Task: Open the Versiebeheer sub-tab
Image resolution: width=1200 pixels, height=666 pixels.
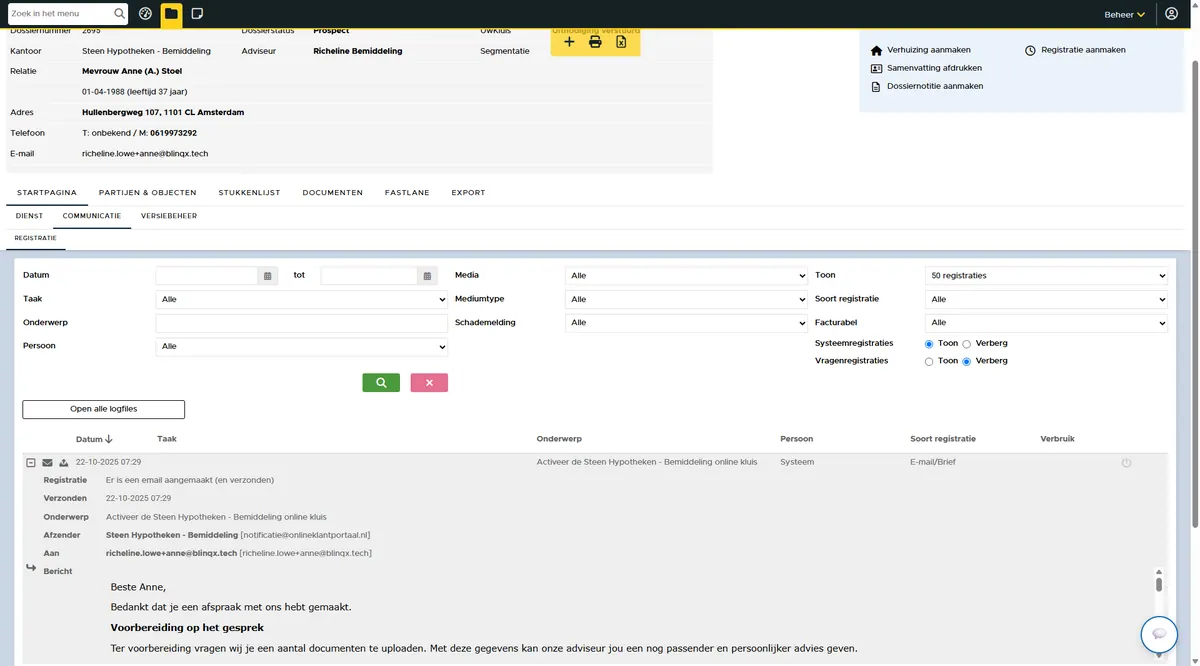Action: (x=169, y=215)
